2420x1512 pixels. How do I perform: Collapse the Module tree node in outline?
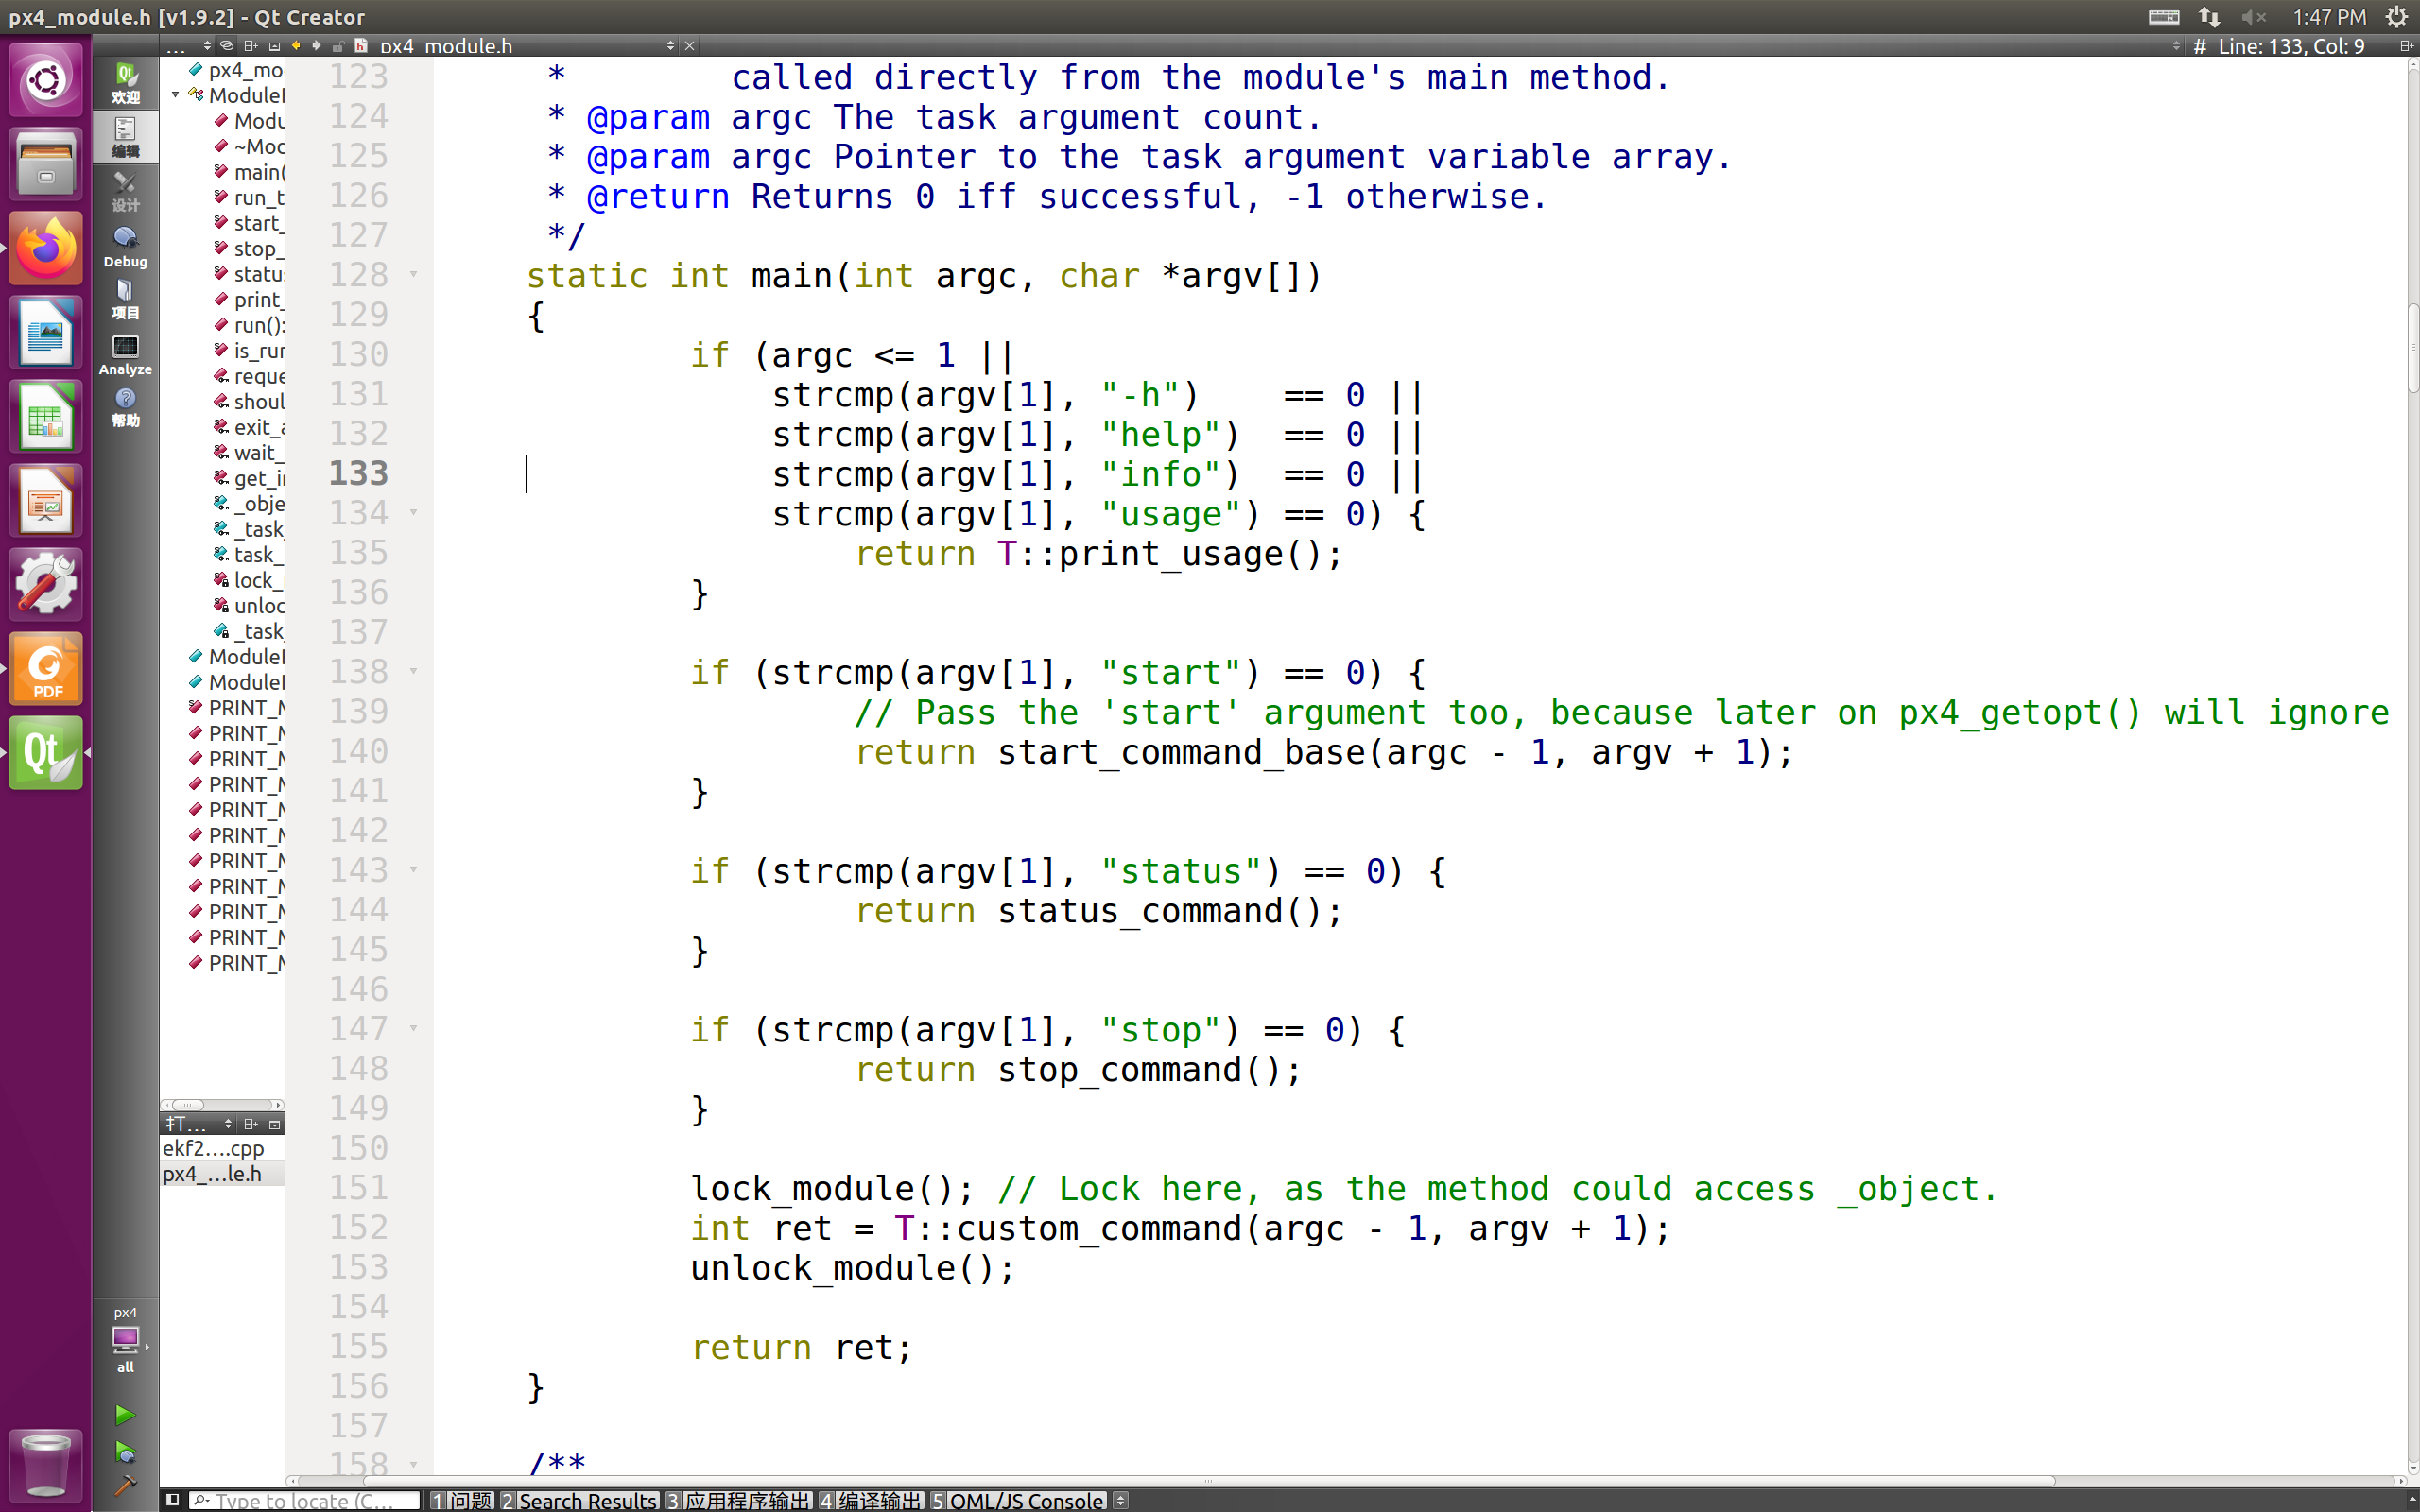[176, 95]
